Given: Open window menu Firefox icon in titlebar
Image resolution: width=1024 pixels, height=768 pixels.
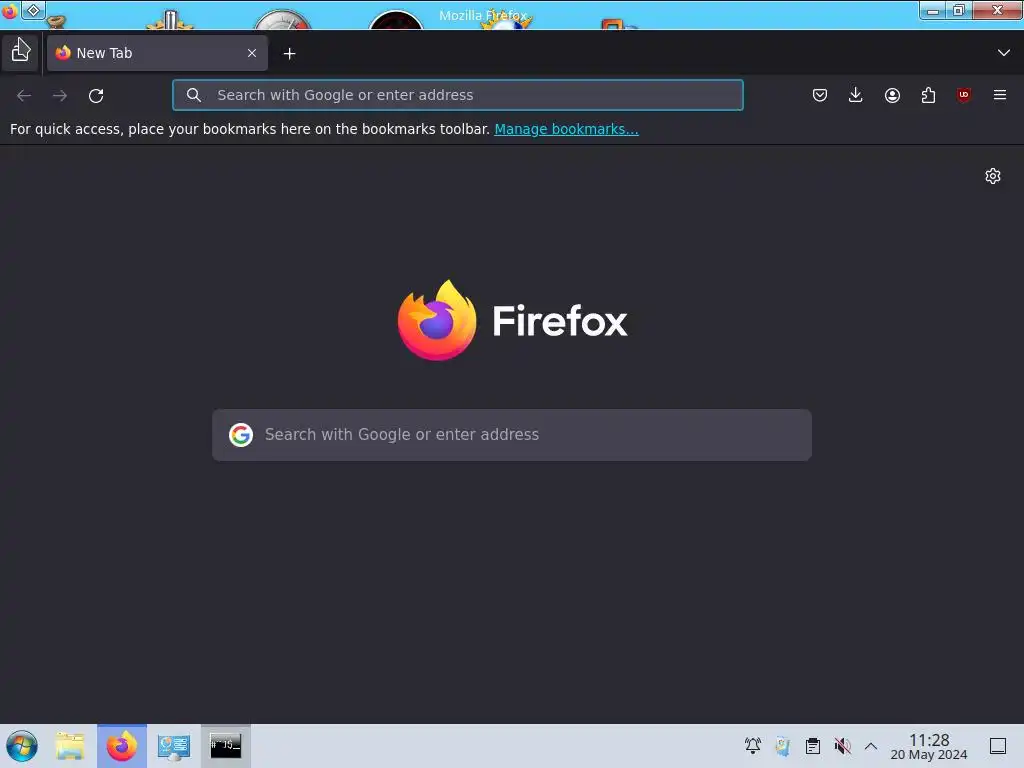Looking at the screenshot, I should pos(9,10).
